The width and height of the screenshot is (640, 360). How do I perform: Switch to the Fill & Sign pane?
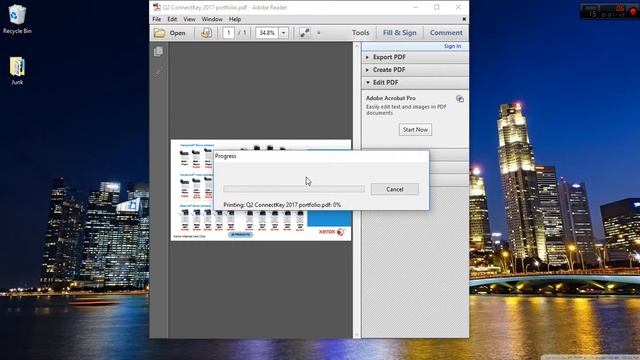point(400,33)
